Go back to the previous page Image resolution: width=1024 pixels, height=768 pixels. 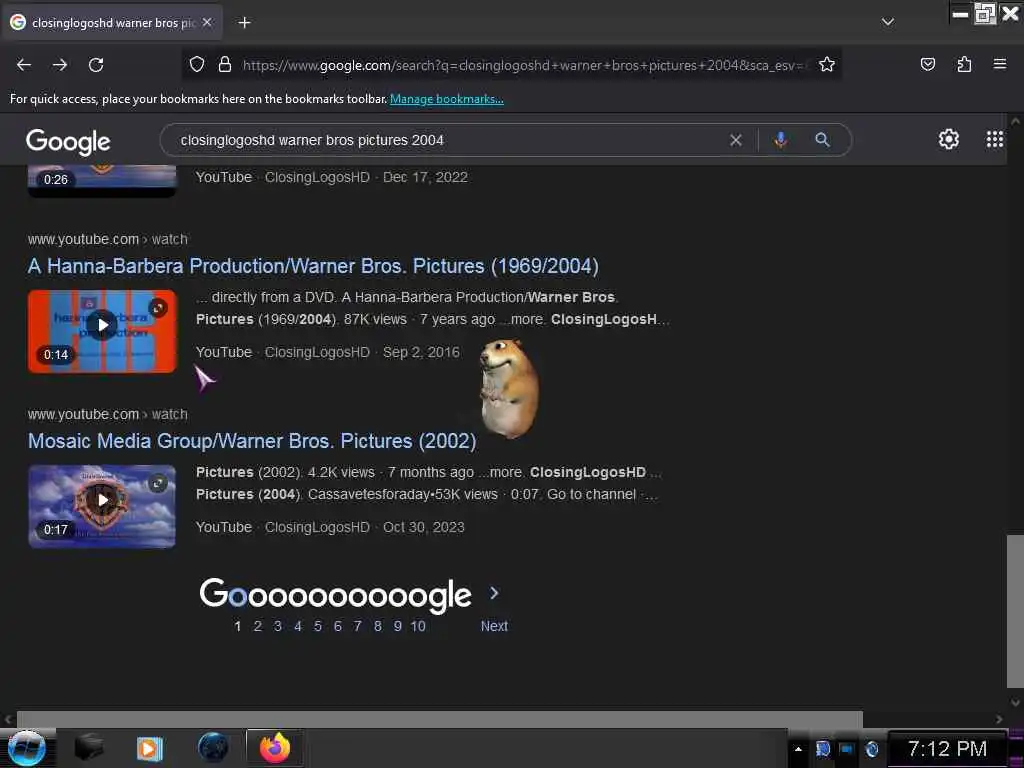click(x=24, y=65)
